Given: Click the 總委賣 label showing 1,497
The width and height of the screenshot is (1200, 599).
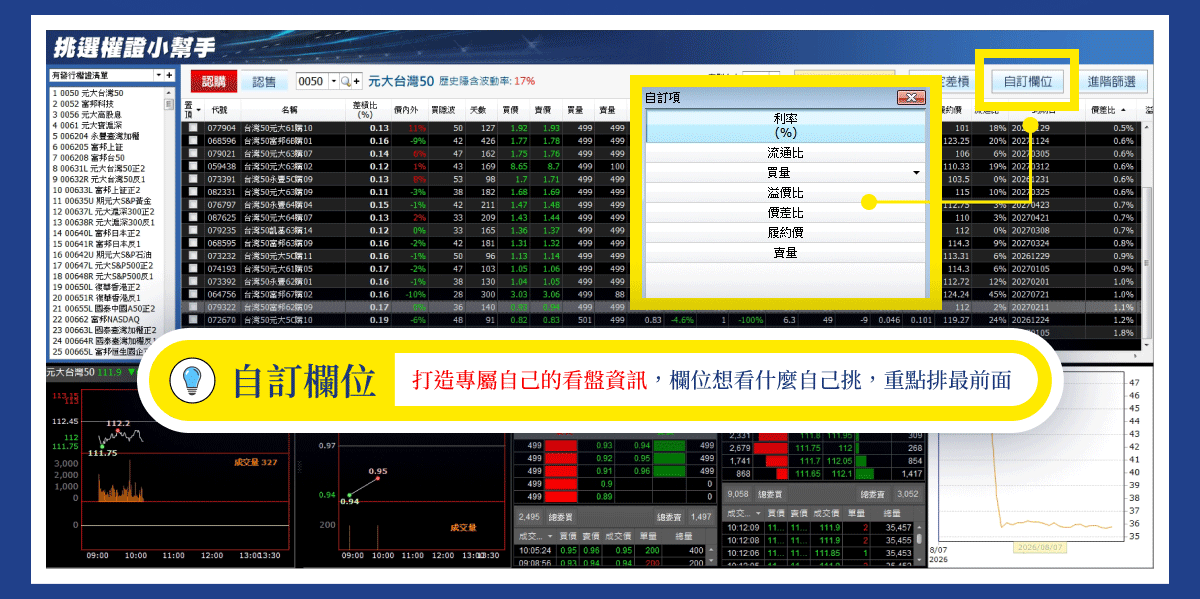Looking at the screenshot, I should click(669, 517).
